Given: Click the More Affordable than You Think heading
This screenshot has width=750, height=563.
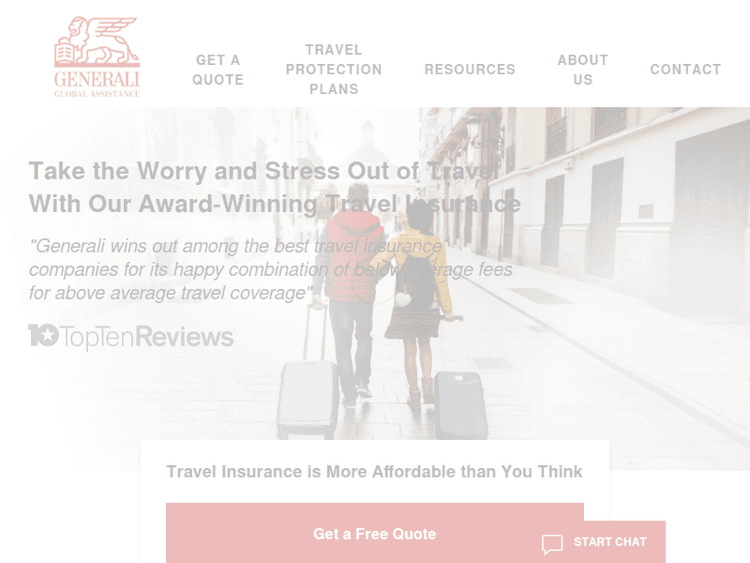Looking at the screenshot, I should pyautogui.click(x=374, y=472).
